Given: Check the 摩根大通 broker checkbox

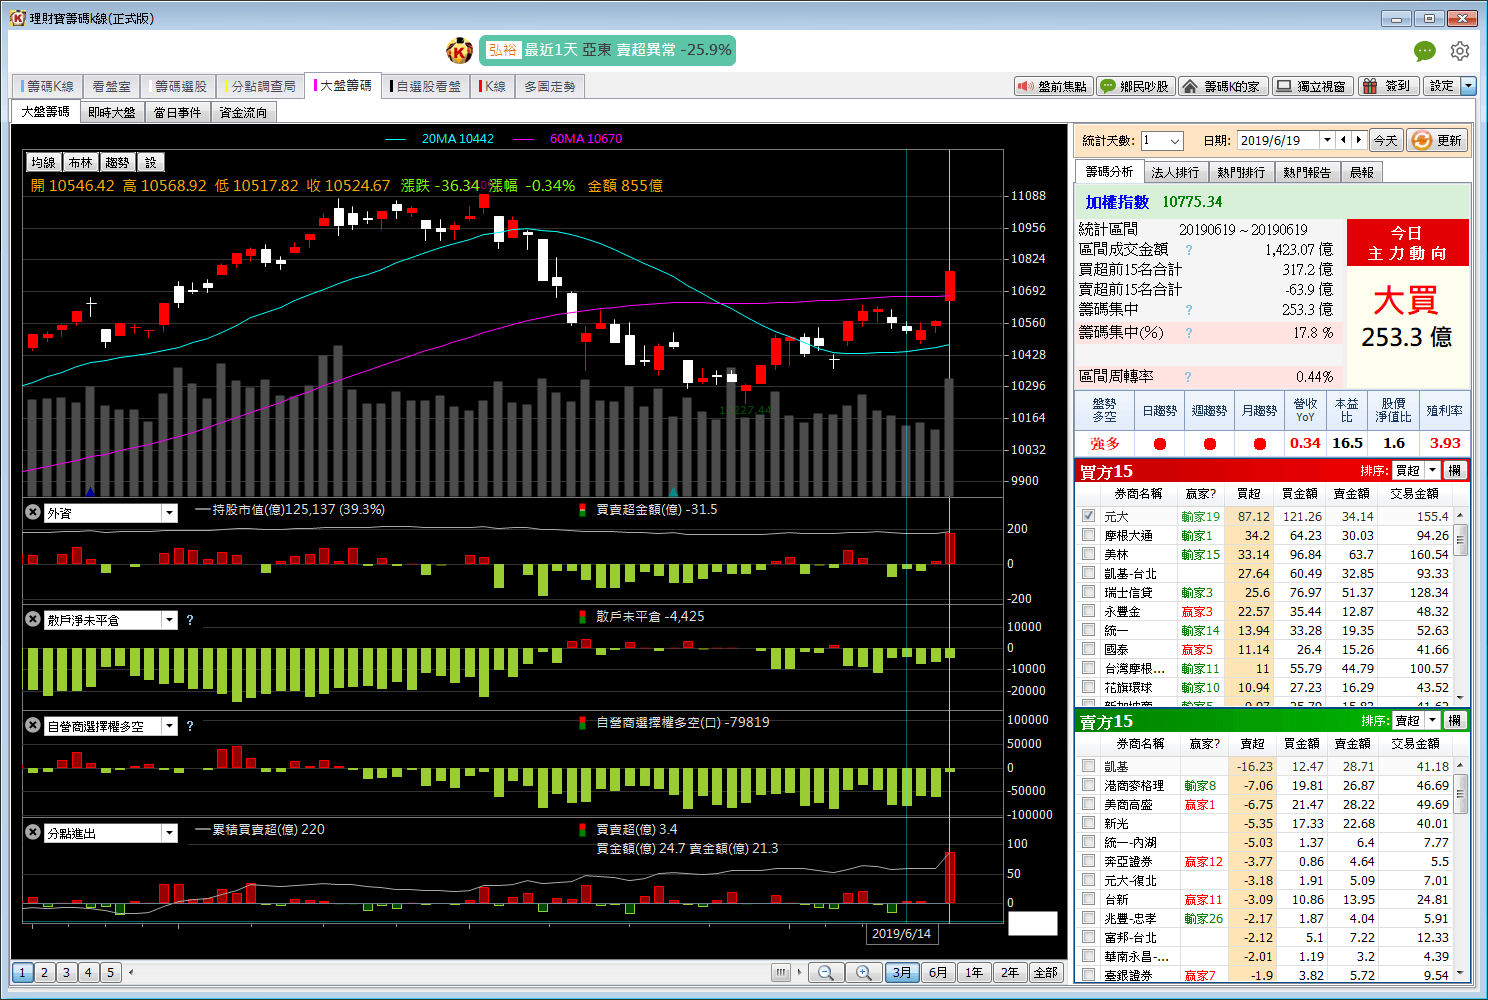Looking at the screenshot, I should pyautogui.click(x=1088, y=535).
